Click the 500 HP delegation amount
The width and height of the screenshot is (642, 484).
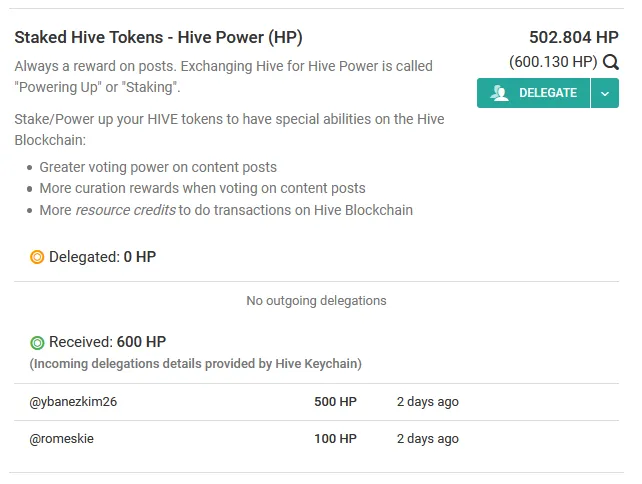335,402
